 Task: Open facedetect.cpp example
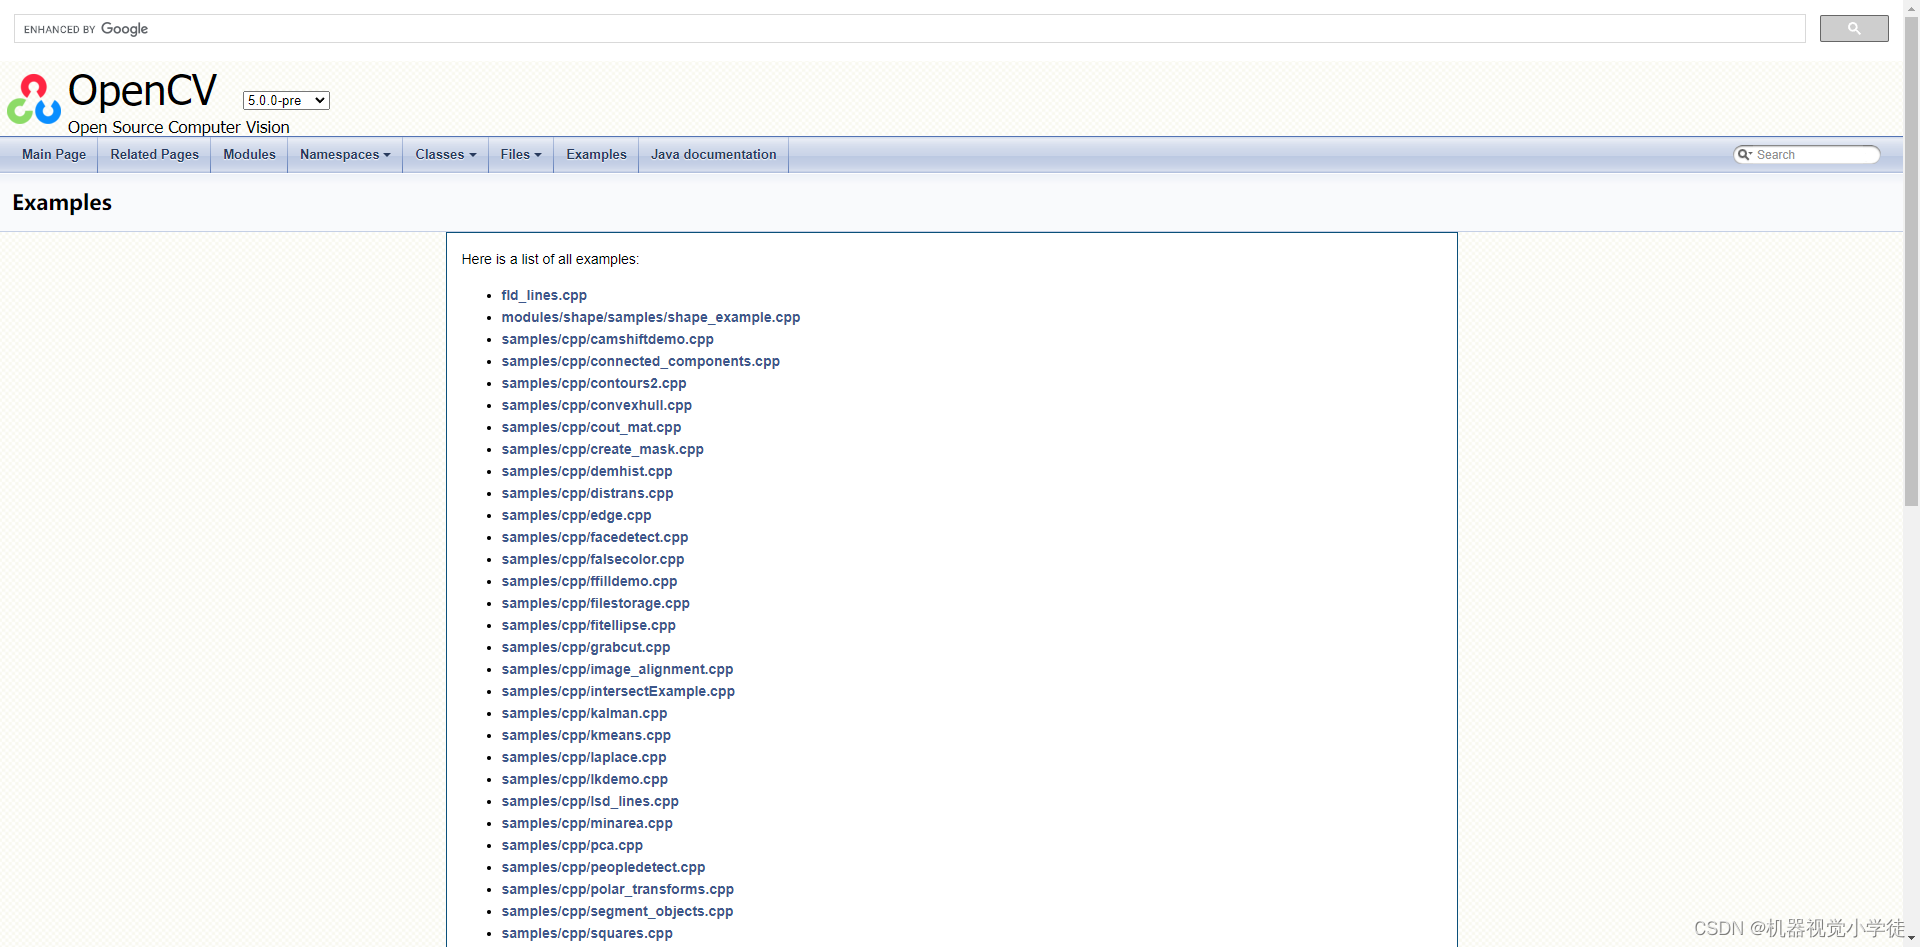595,537
